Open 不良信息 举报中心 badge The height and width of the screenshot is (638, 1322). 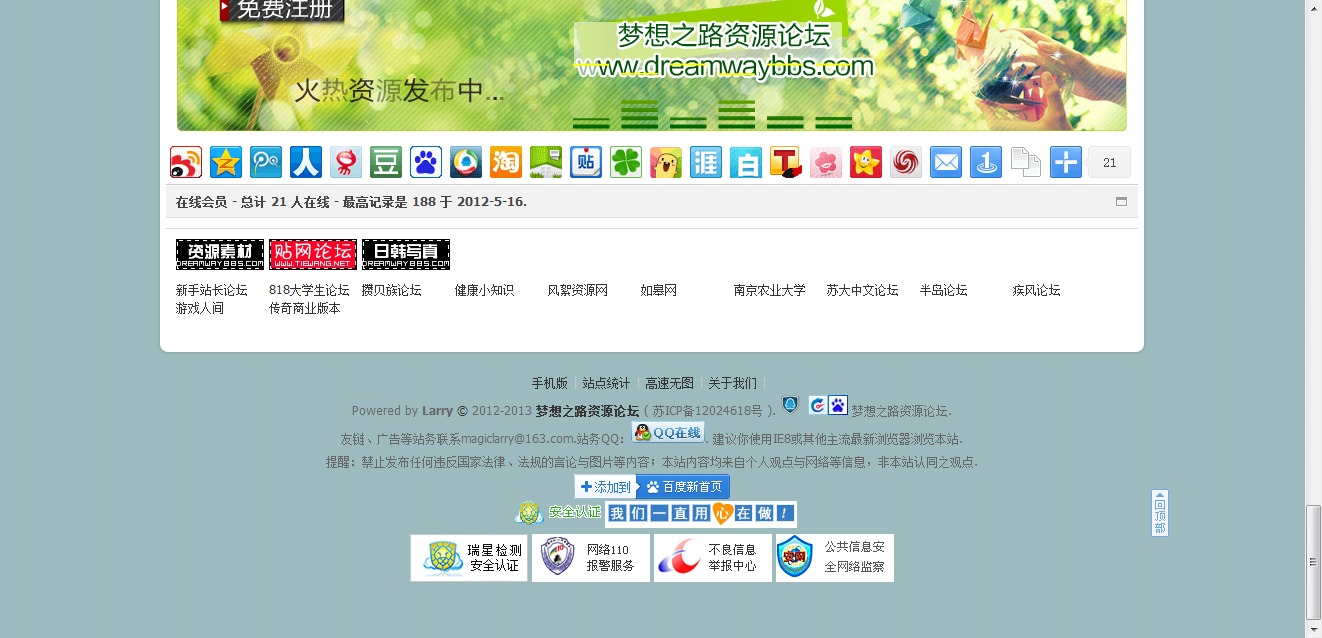pos(713,558)
